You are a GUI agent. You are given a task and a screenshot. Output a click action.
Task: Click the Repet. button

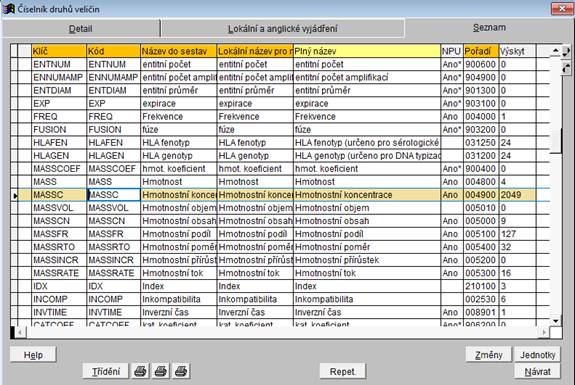[343, 371]
